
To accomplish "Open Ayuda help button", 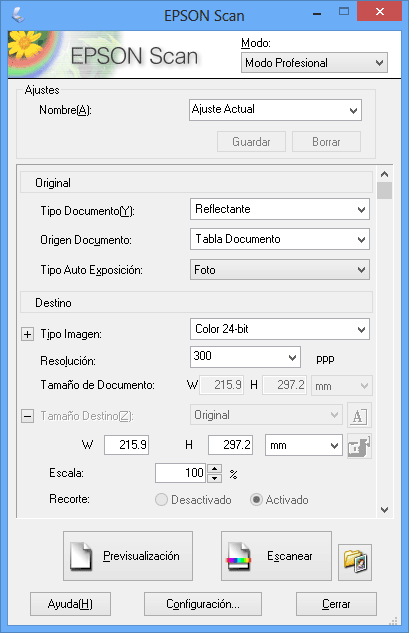I will [70, 604].
